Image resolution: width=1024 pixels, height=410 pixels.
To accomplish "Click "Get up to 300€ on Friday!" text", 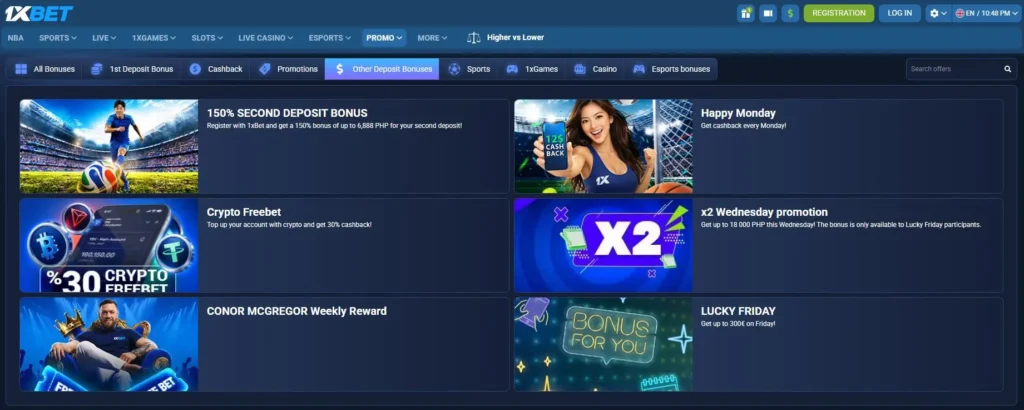I will (x=738, y=324).
